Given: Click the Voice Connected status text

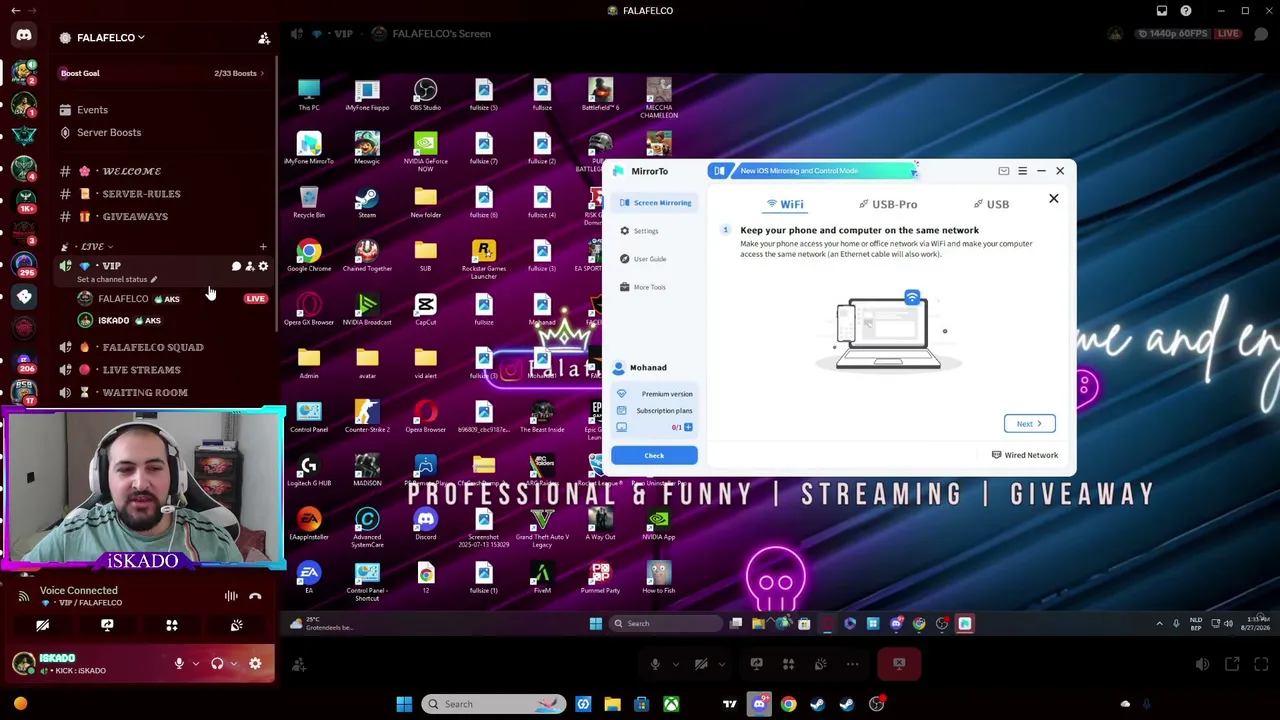Looking at the screenshot, I should tap(78, 591).
